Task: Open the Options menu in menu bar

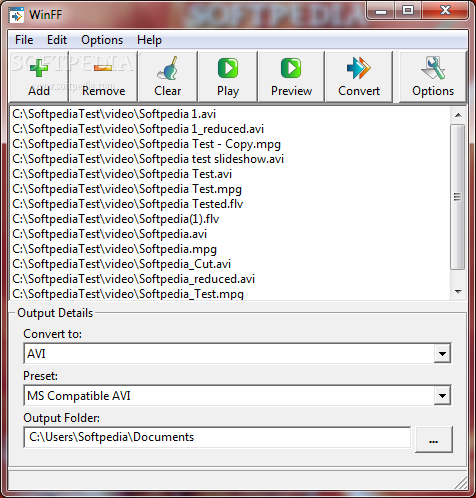Action: click(x=102, y=40)
